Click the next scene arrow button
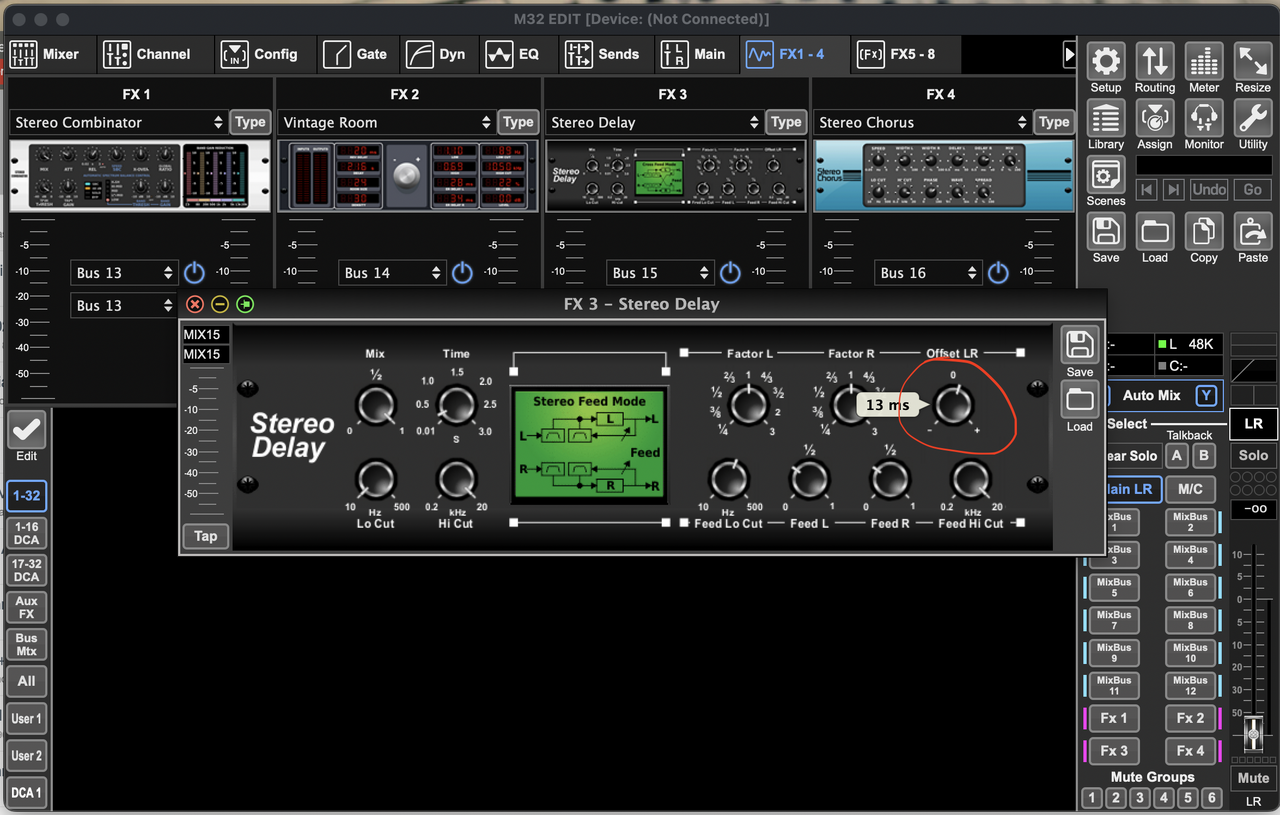The width and height of the screenshot is (1280, 815). tap(1173, 189)
